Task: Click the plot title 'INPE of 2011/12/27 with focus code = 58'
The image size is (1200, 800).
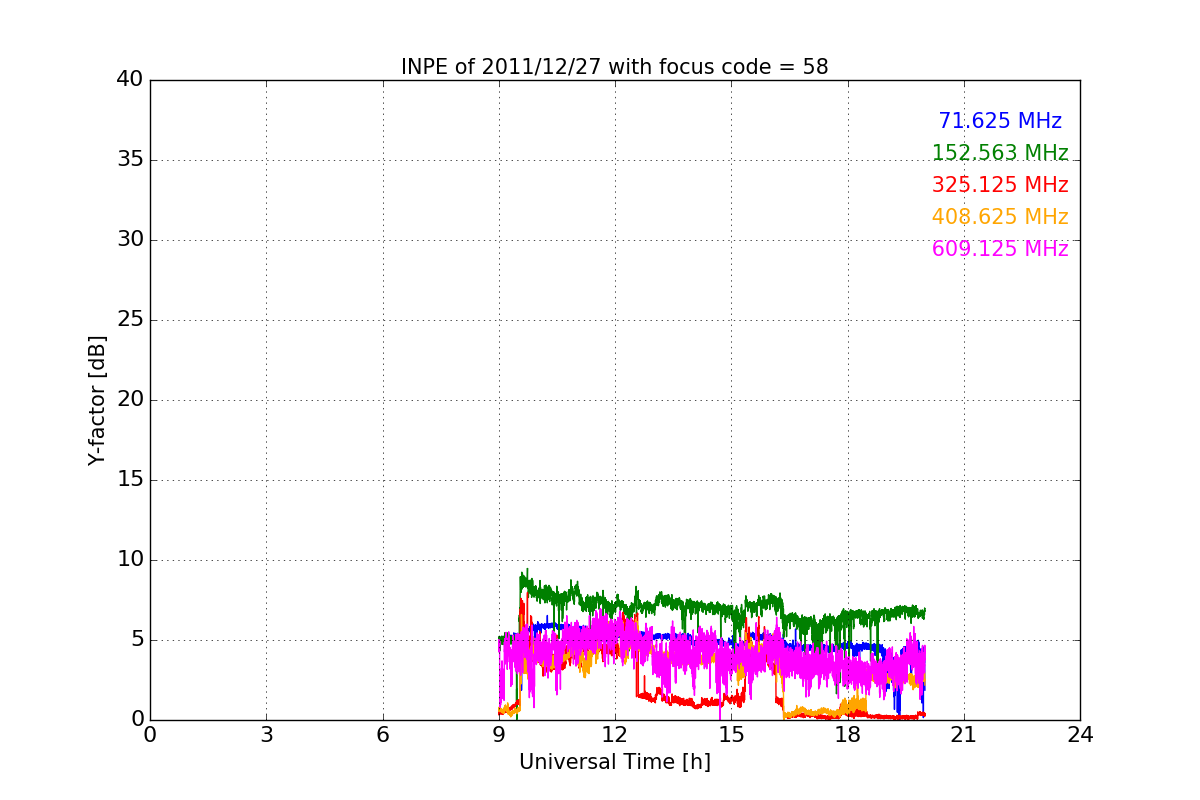Action: (614, 67)
